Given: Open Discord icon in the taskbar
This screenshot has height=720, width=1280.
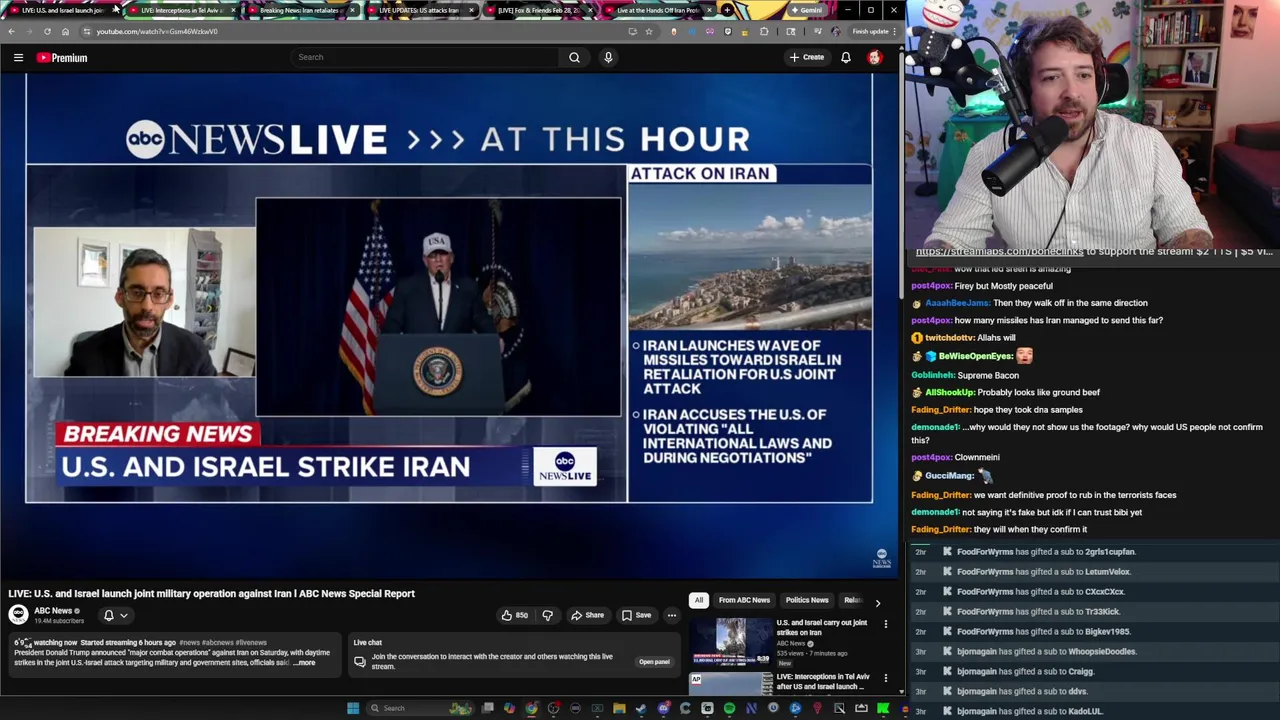Looking at the screenshot, I should [663, 708].
